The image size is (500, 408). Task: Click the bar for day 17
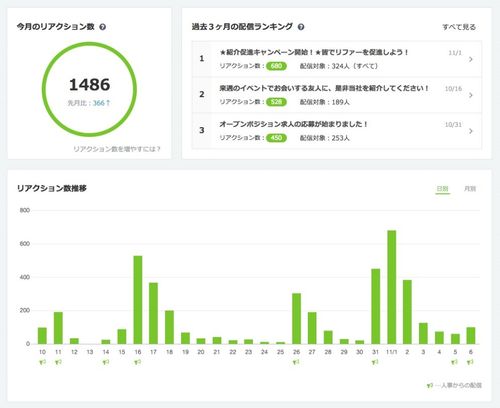153,313
